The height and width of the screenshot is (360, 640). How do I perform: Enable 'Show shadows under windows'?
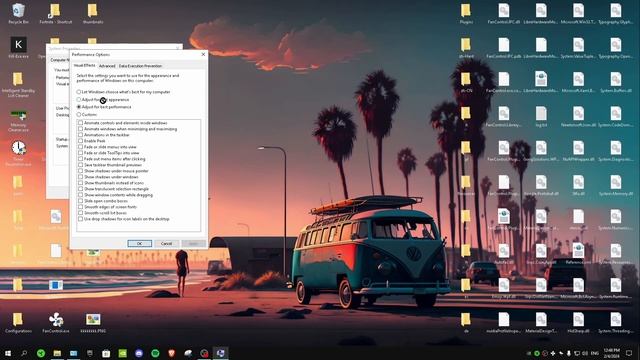click(80, 177)
